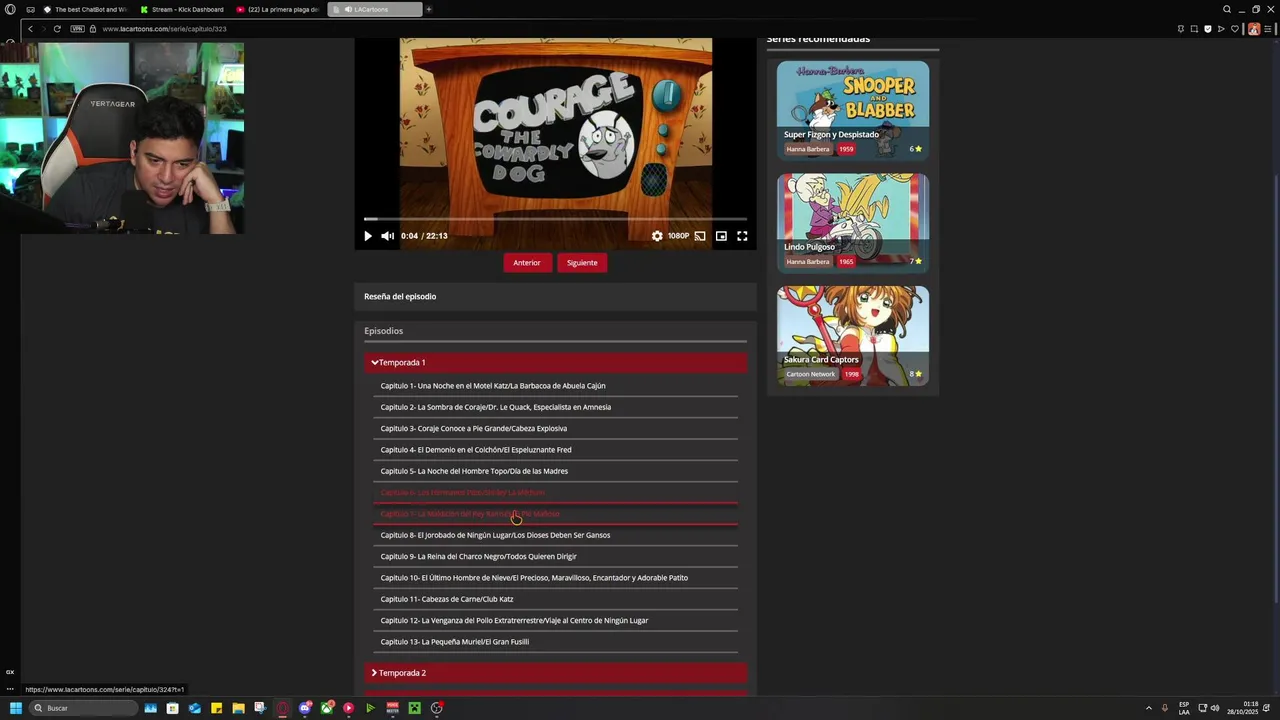
Task: Open Opera snapshot tool
Action: 1194,29
